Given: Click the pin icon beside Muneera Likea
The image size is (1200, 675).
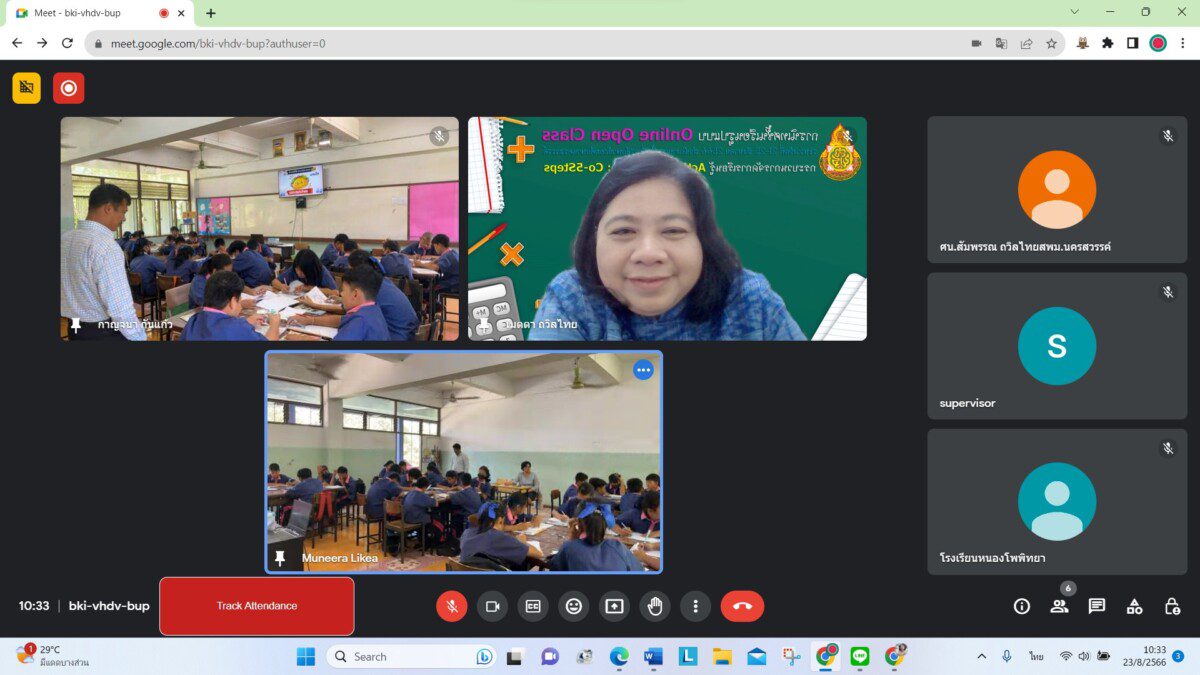Looking at the screenshot, I should pos(280,557).
